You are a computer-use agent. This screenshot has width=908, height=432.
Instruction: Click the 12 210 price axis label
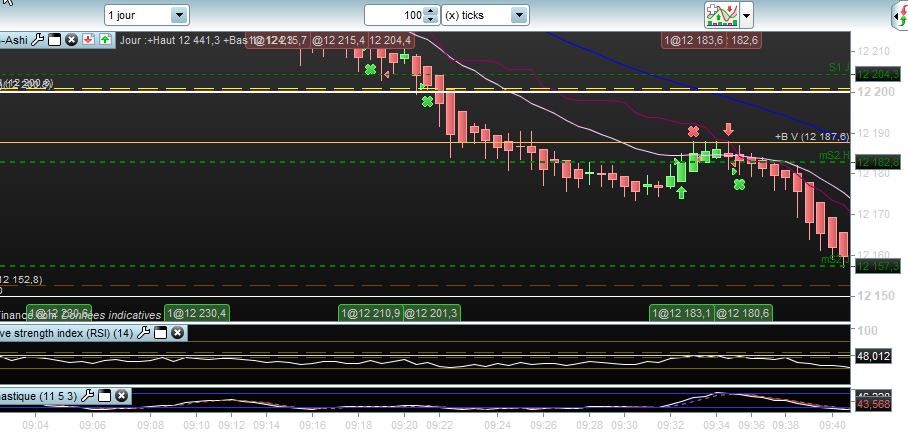pyautogui.click(x=873, y=52)
